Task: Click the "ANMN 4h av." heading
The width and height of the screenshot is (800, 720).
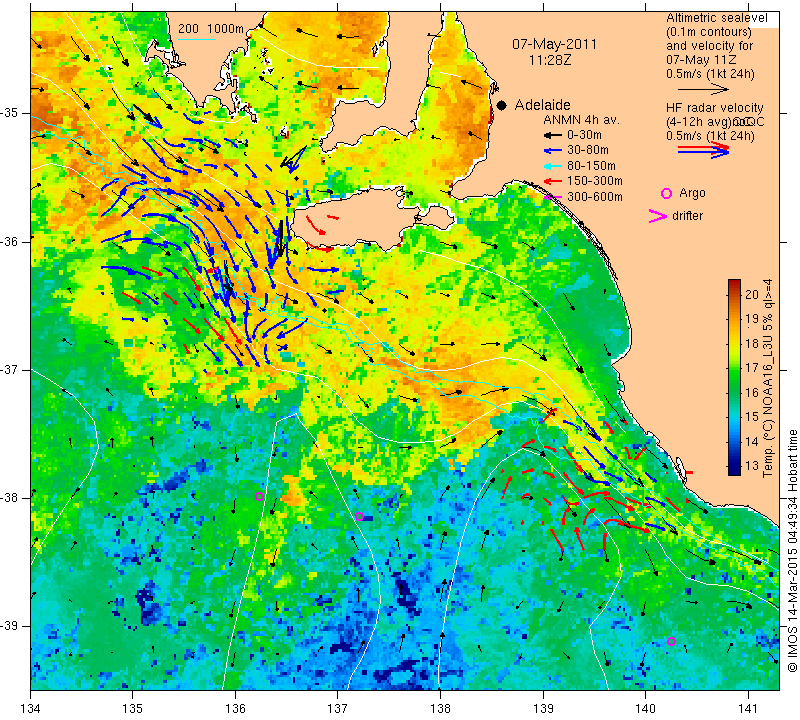Action: coord(581,120)
